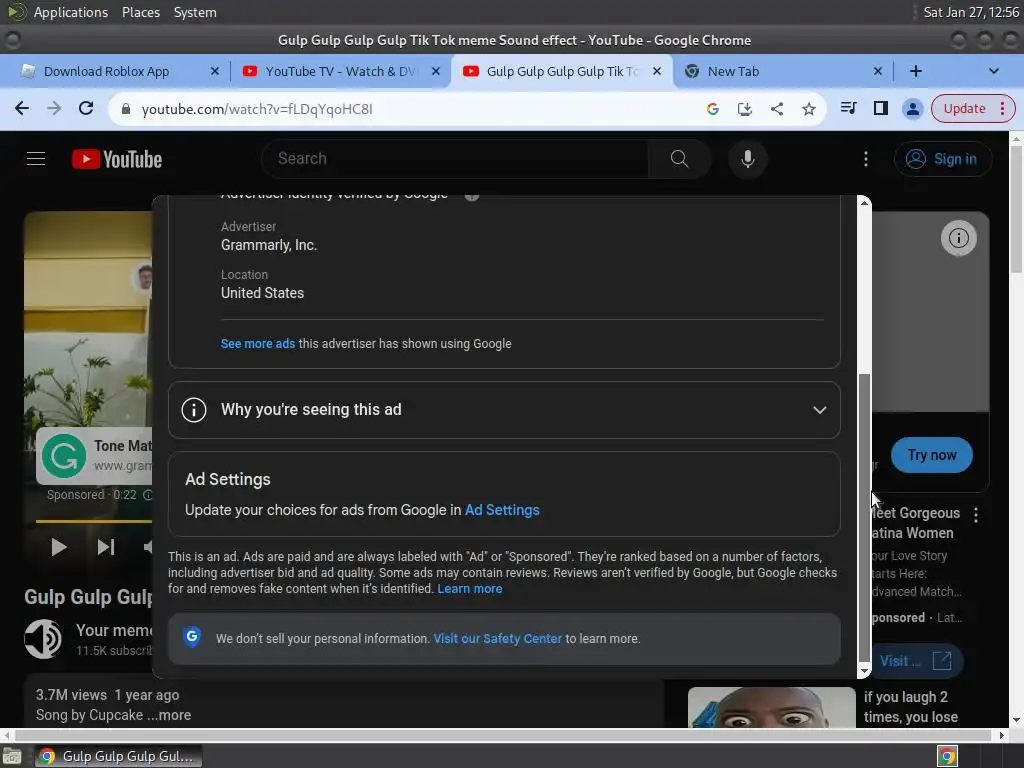1024x768 pixels.
Task: Open YouTube settings three-dot menu
Action: [x=866, y=159]
